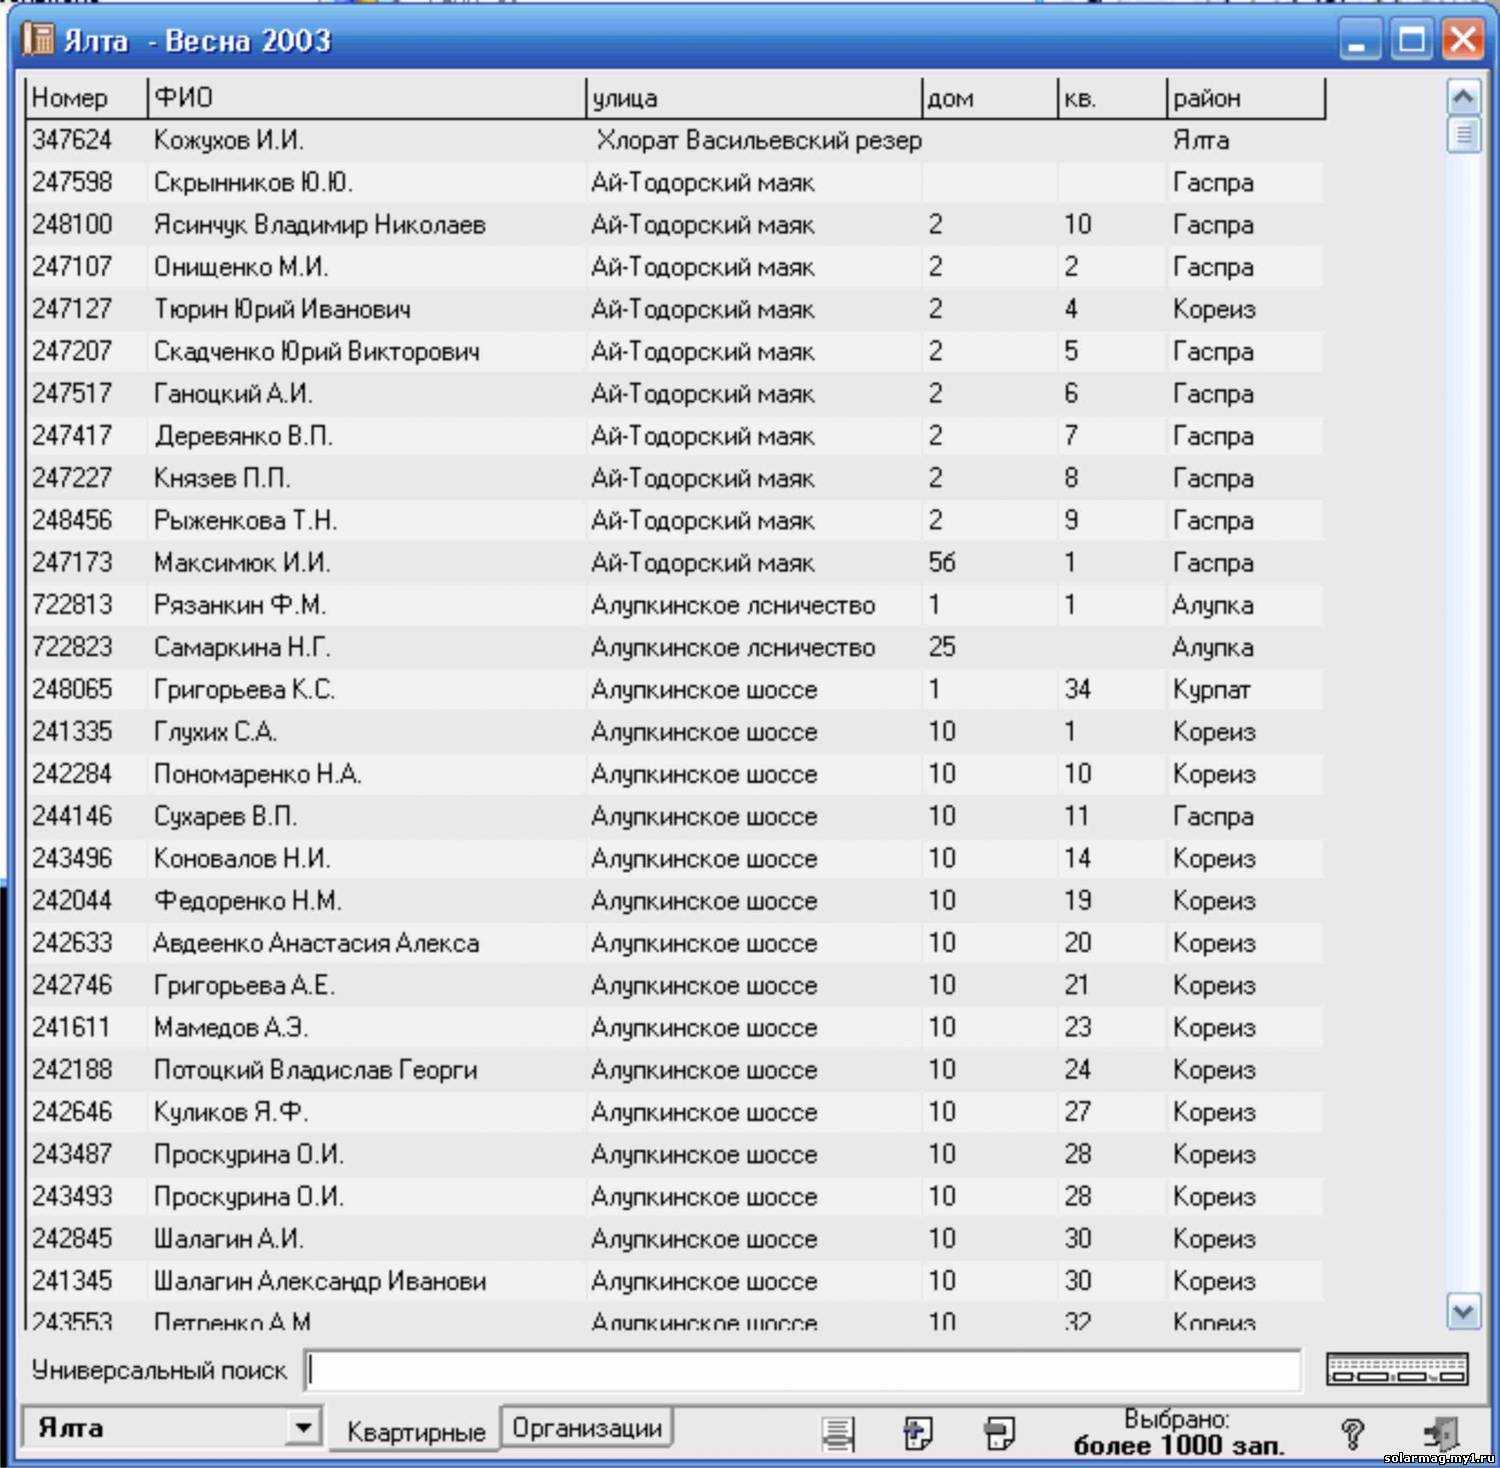The width and height of the screenshot is (1500, 1468).
Task: Click the record details list icon
Action: (838, 1434)
